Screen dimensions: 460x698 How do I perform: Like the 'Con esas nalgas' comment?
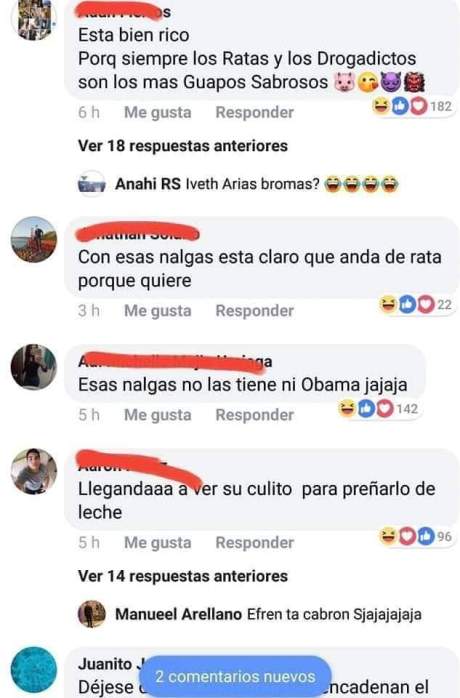coord(158,311)
